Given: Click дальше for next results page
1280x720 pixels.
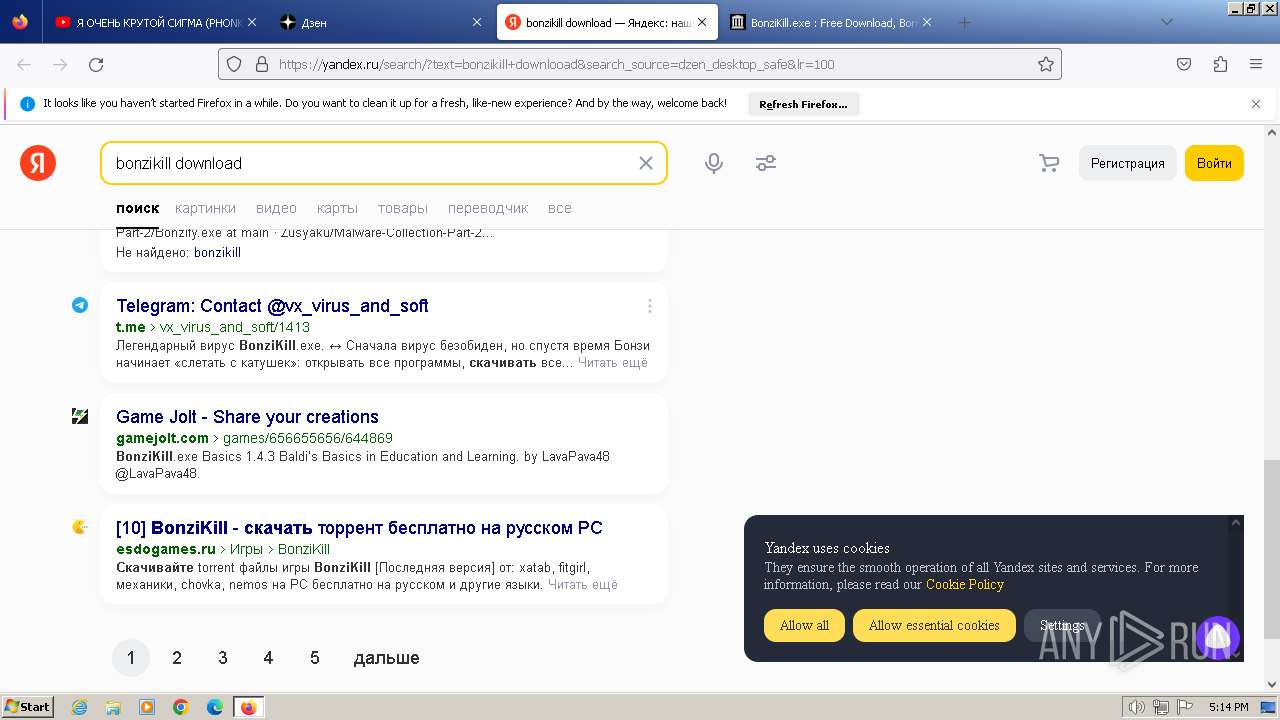Looking at the screenshot, I should (386, 658).
